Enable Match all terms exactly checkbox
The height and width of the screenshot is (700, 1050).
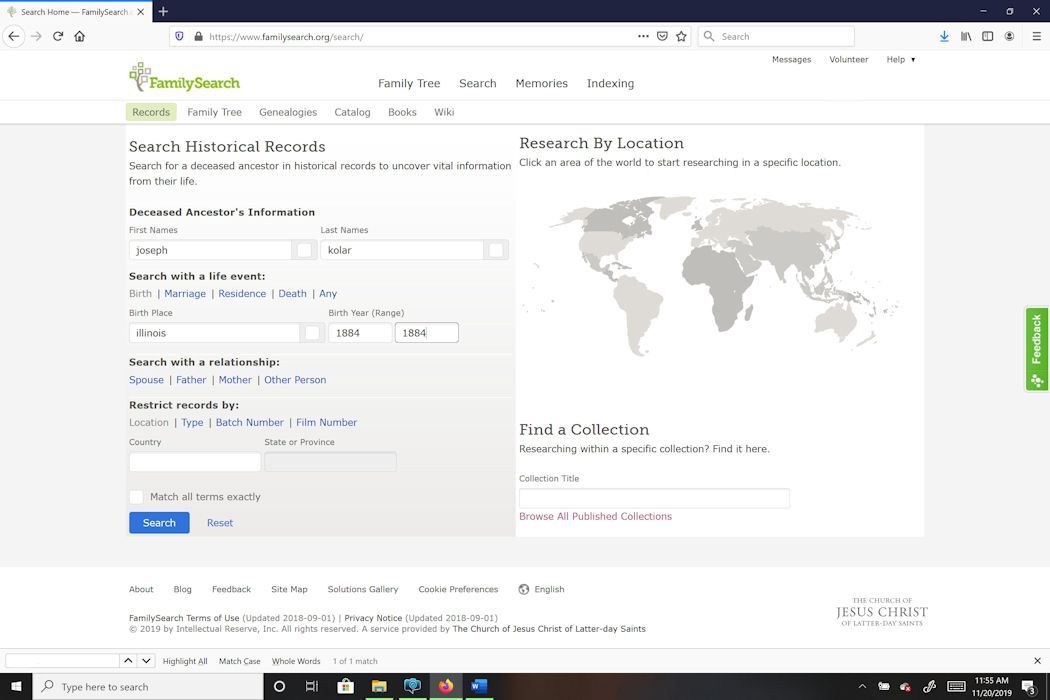click(137, 496)
